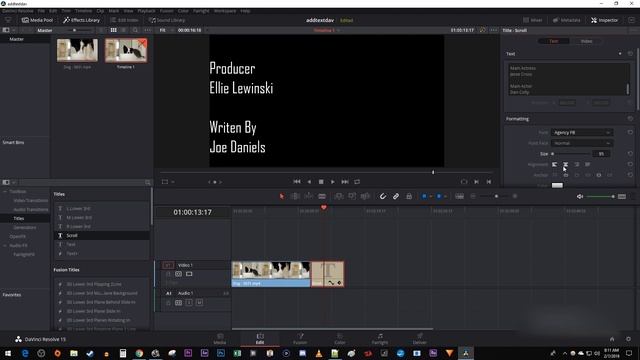This screenshot has height=360, width=640.
Task: Open the Metadata panel
Action: point(567,20)
